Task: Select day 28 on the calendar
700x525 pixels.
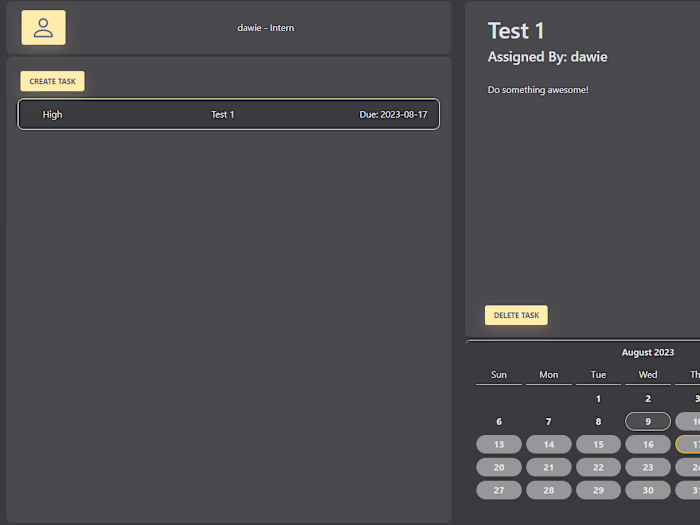Action: (x=549, y=490)
